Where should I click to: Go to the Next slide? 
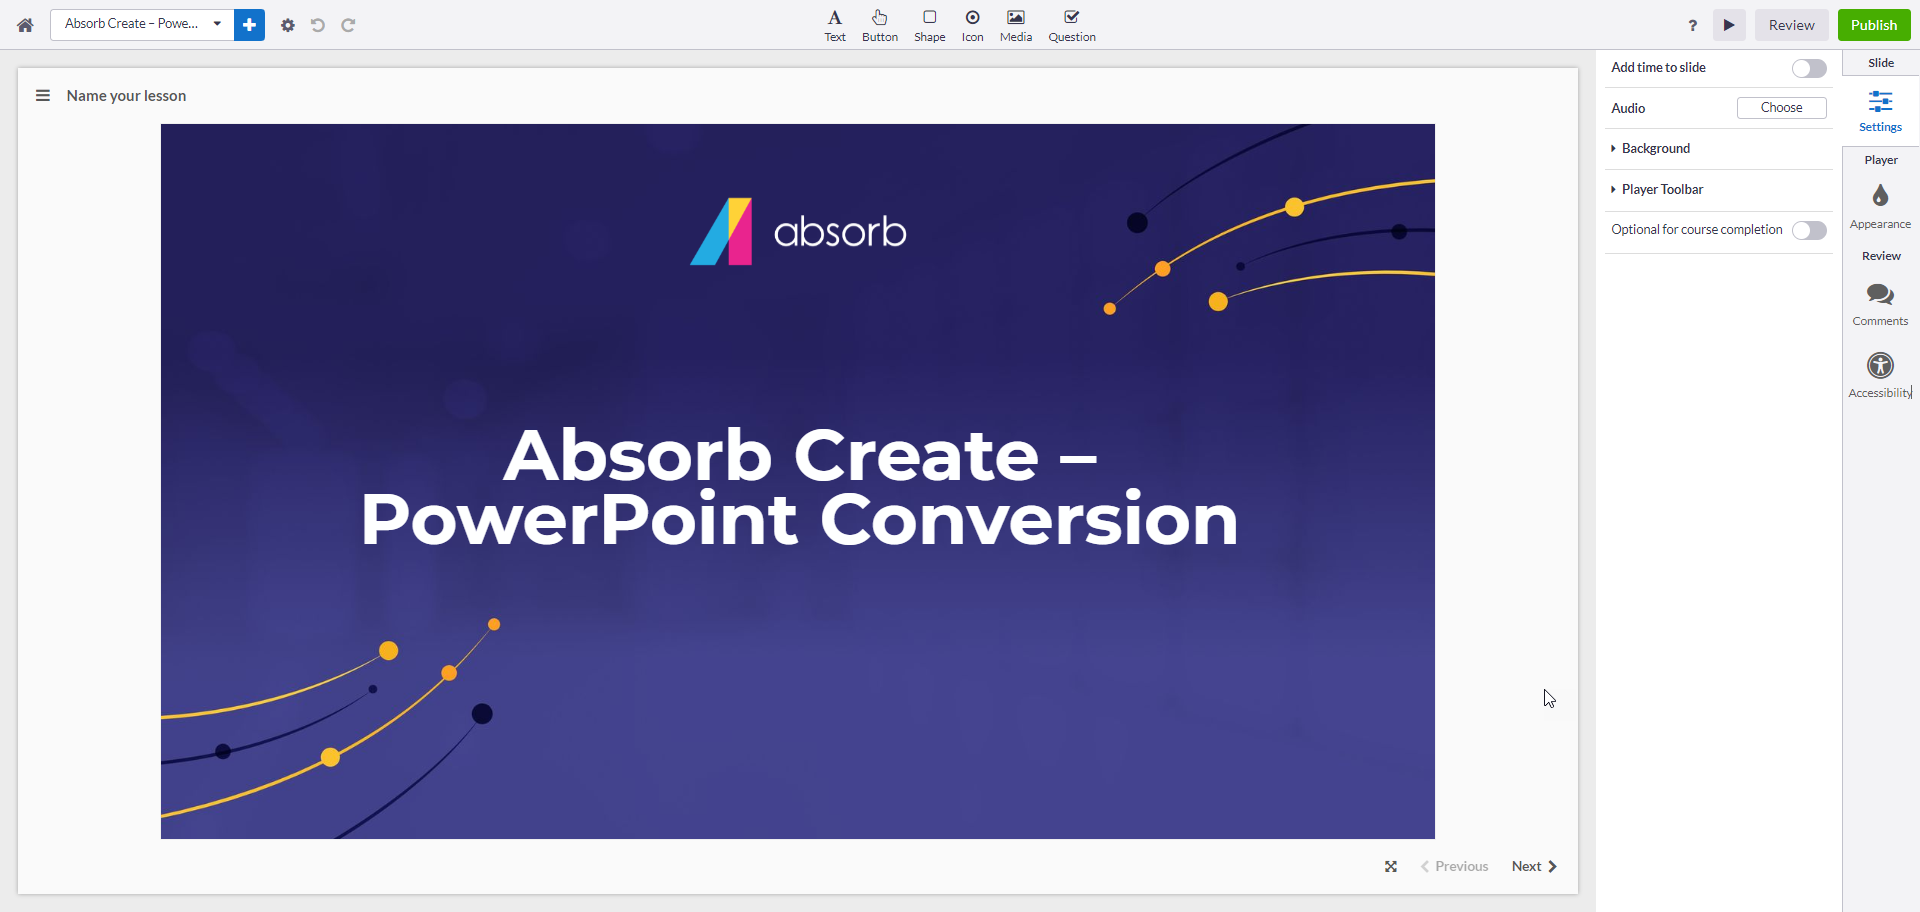pos(1534,867)
